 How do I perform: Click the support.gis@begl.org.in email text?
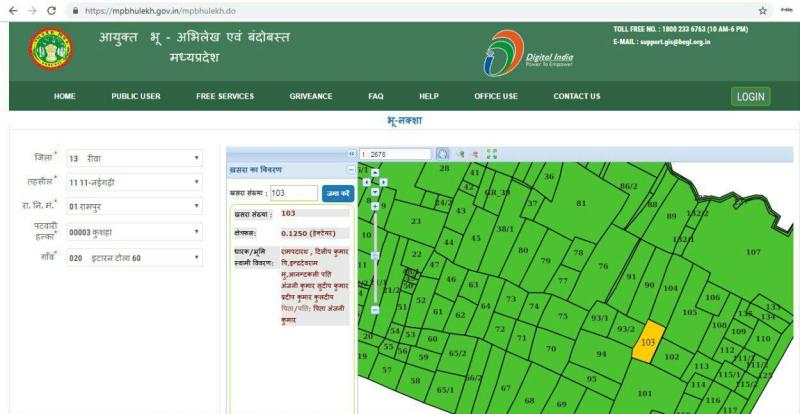tap(674, 42)
